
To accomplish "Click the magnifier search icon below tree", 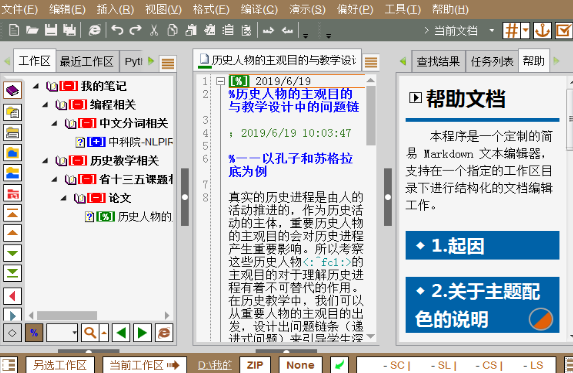I will tap(90, 333).
